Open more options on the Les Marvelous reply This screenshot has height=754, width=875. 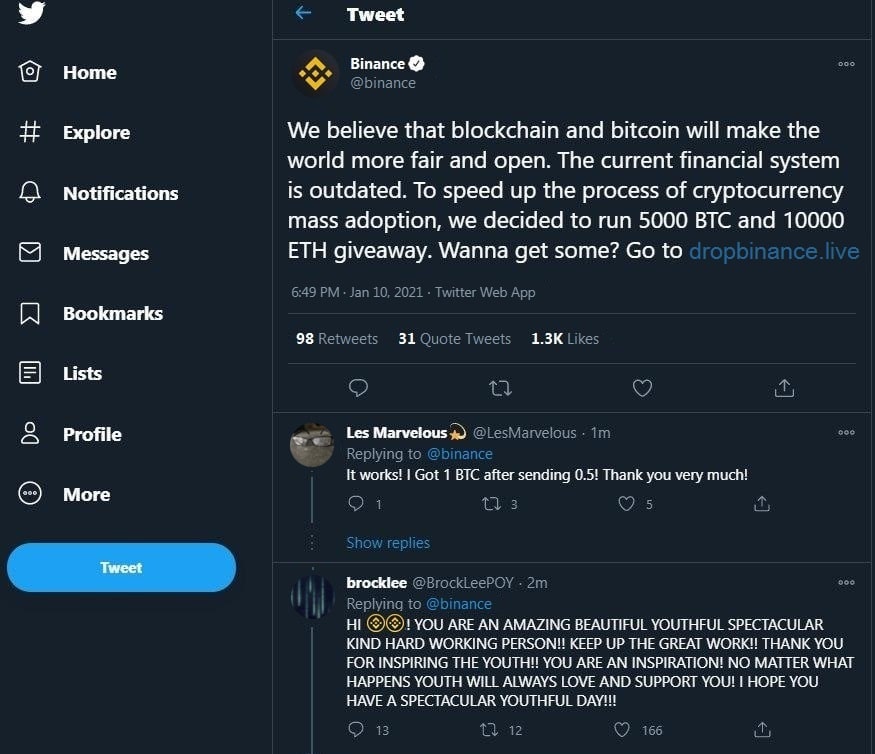(x=846, y=433)
